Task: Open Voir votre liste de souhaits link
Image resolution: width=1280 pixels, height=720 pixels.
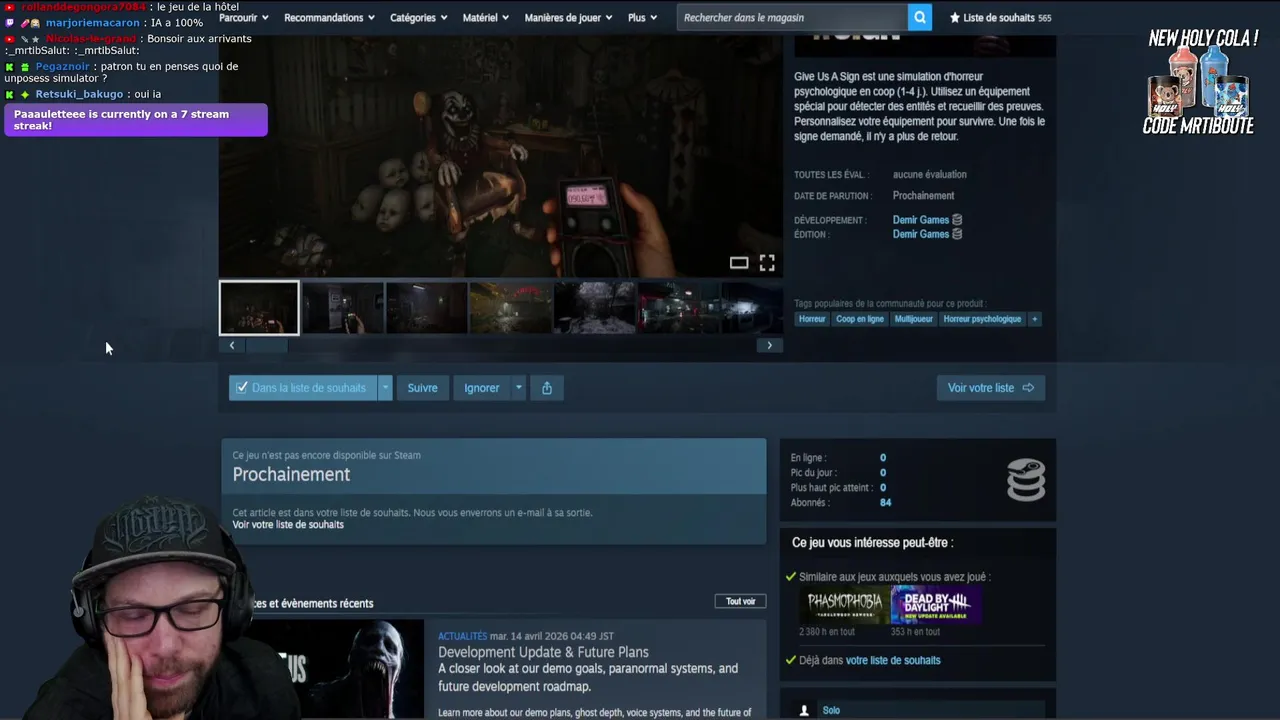Action: click(x=288, y=525)
